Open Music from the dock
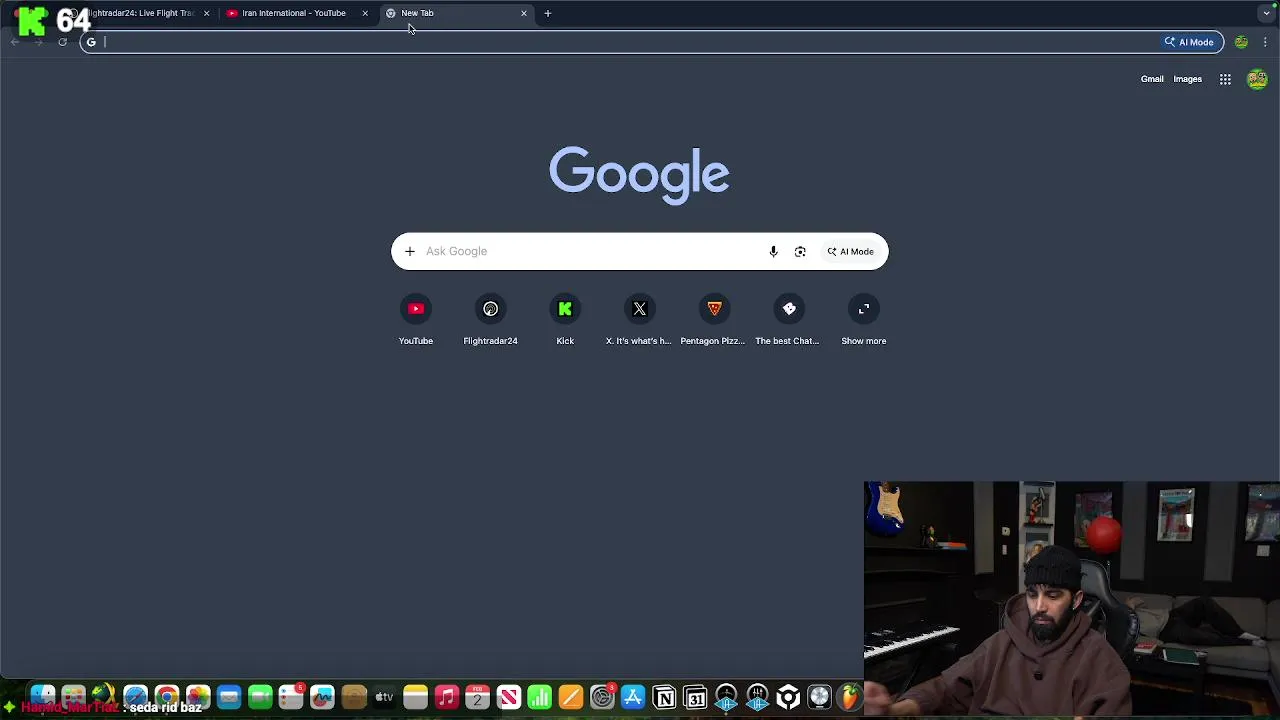This screenshot has height=720, width=1280. pyautogui.click(x=446, y=696)
